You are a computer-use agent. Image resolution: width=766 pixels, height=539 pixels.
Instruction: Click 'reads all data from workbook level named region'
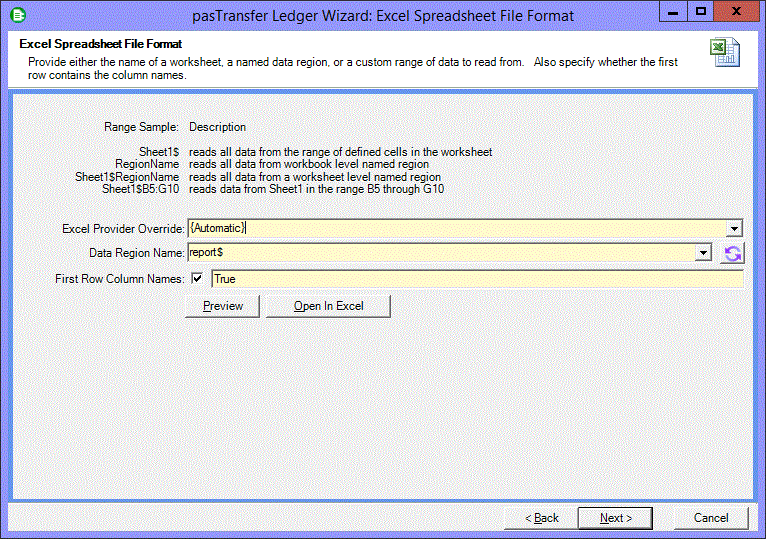(309, 164)
